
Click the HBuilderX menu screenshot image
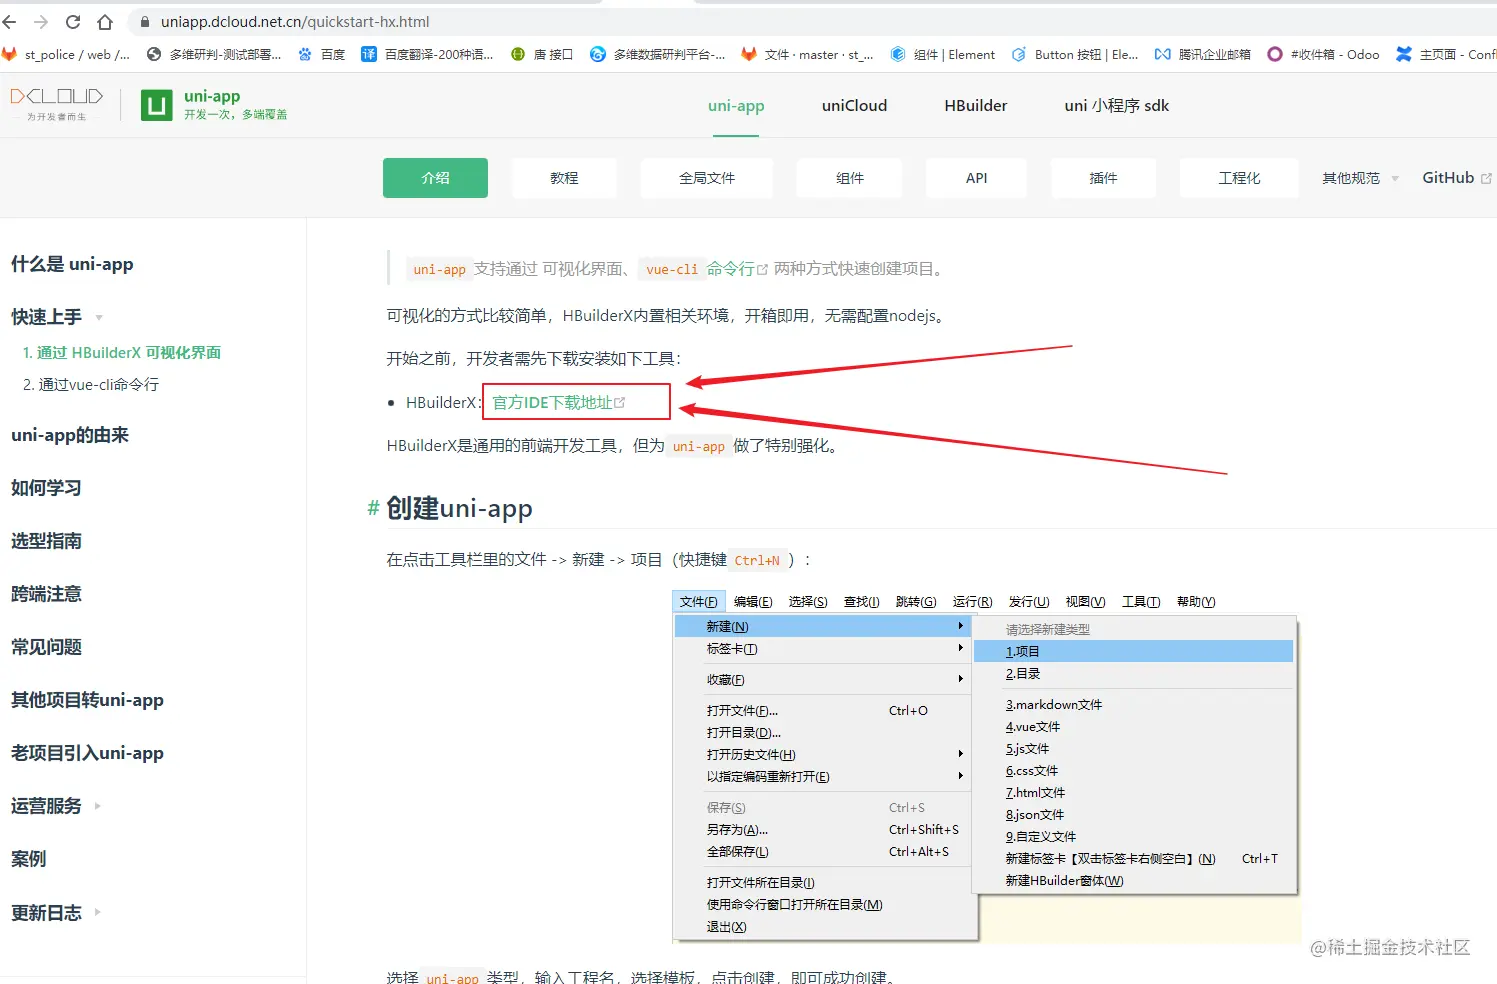coord(986,766)
